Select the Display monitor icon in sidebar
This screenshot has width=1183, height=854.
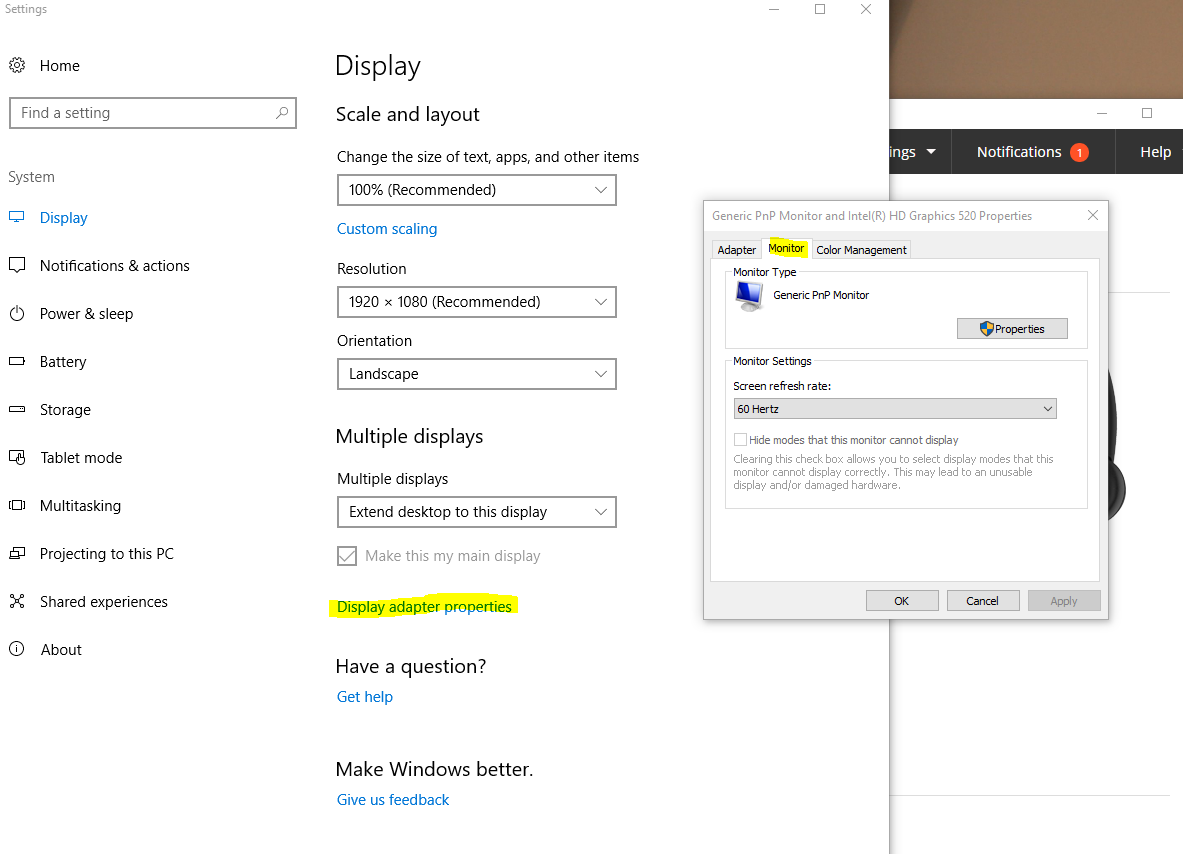[x=17, y=217]
